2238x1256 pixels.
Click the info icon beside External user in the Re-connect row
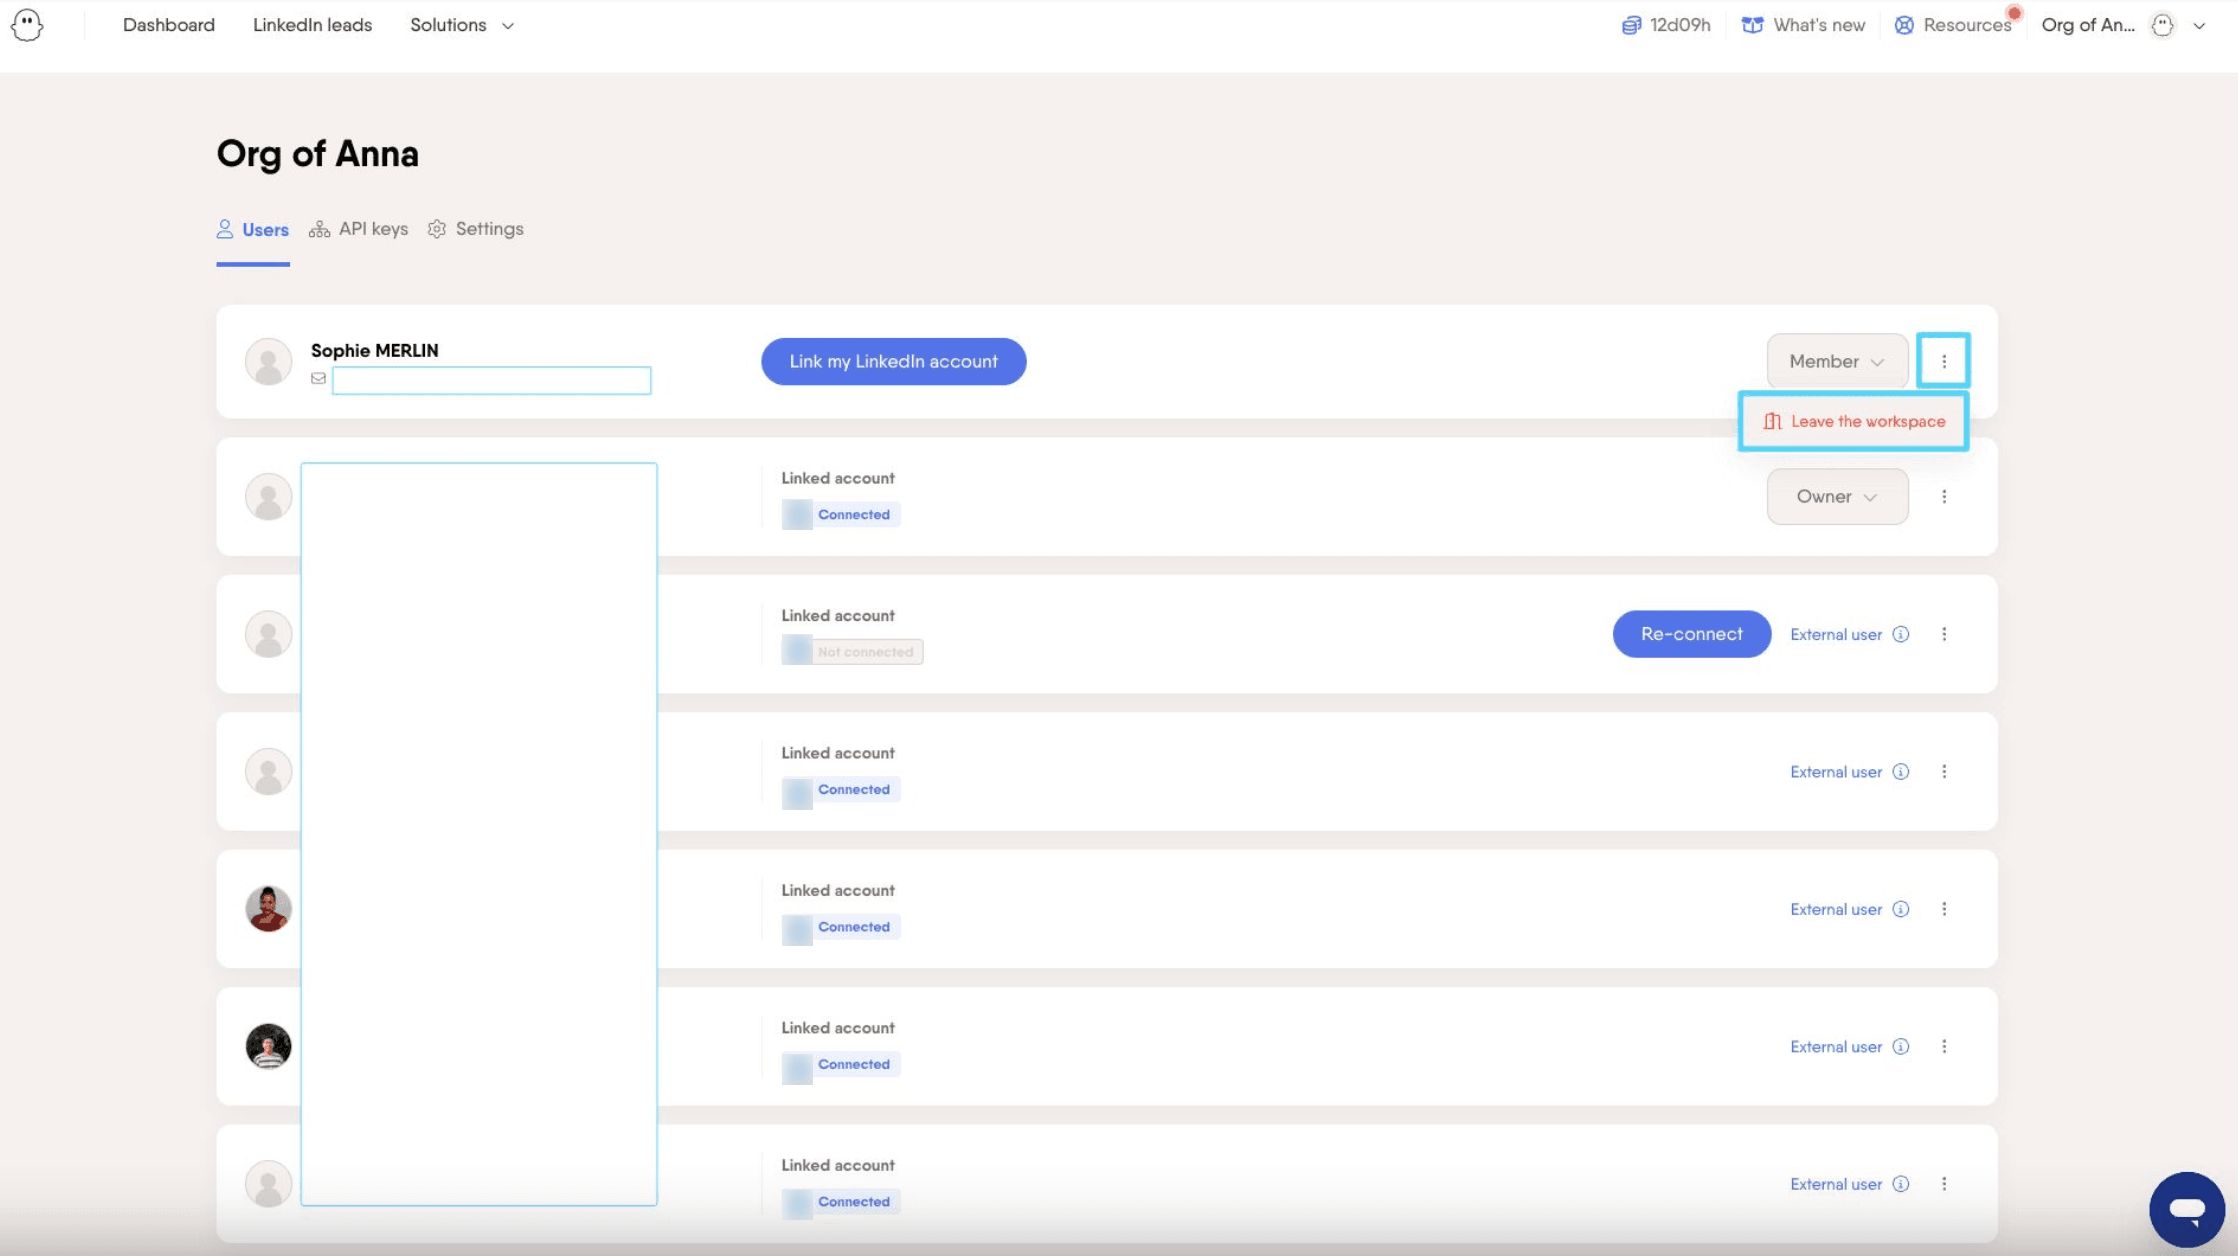pyautogui.click(x=1900, y=634)
